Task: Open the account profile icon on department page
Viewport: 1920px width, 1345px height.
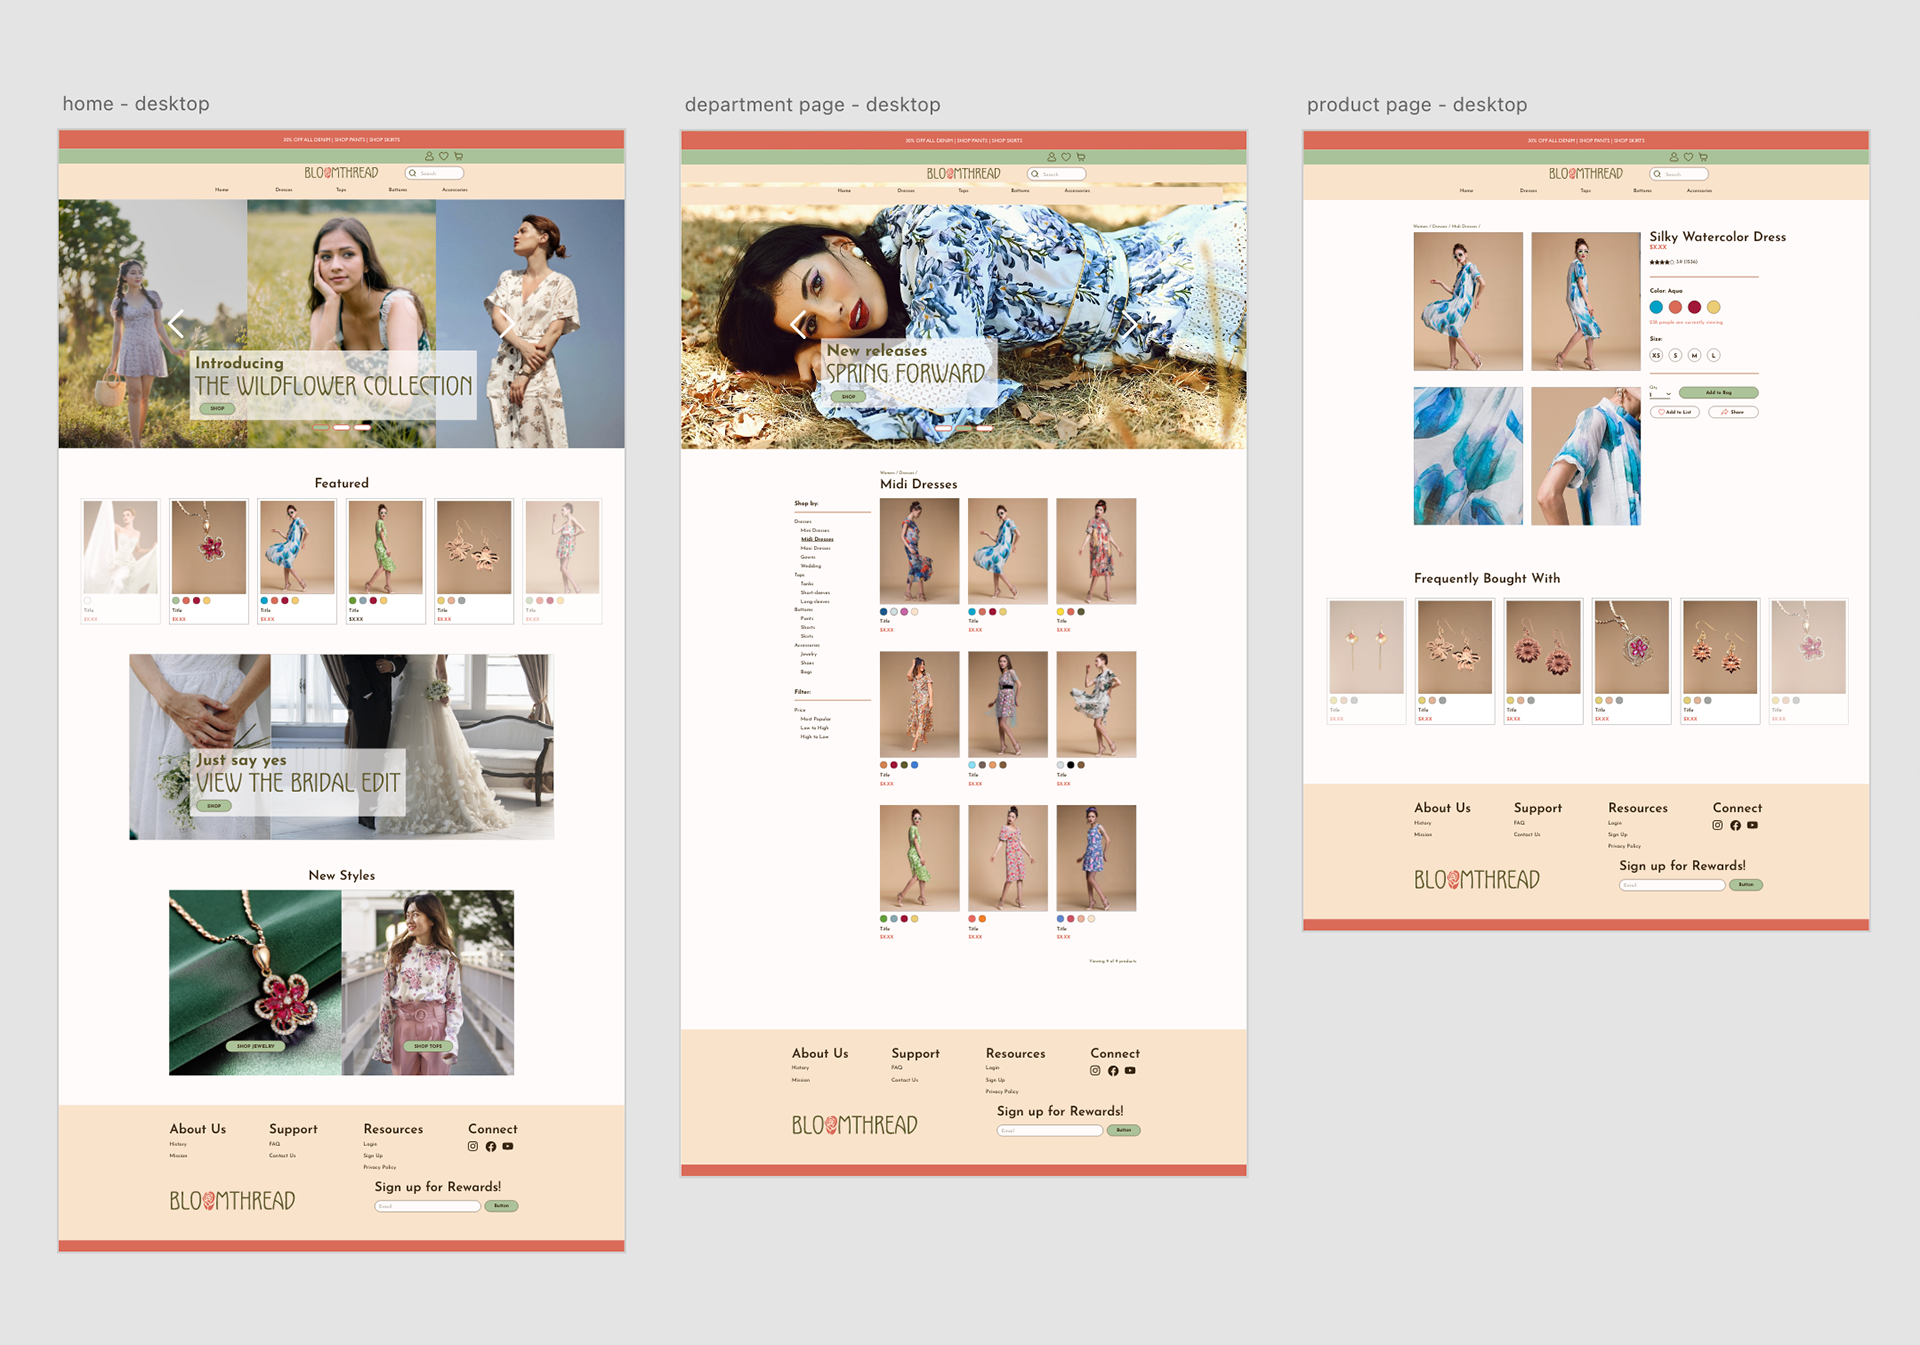Action: (1051, 157)
